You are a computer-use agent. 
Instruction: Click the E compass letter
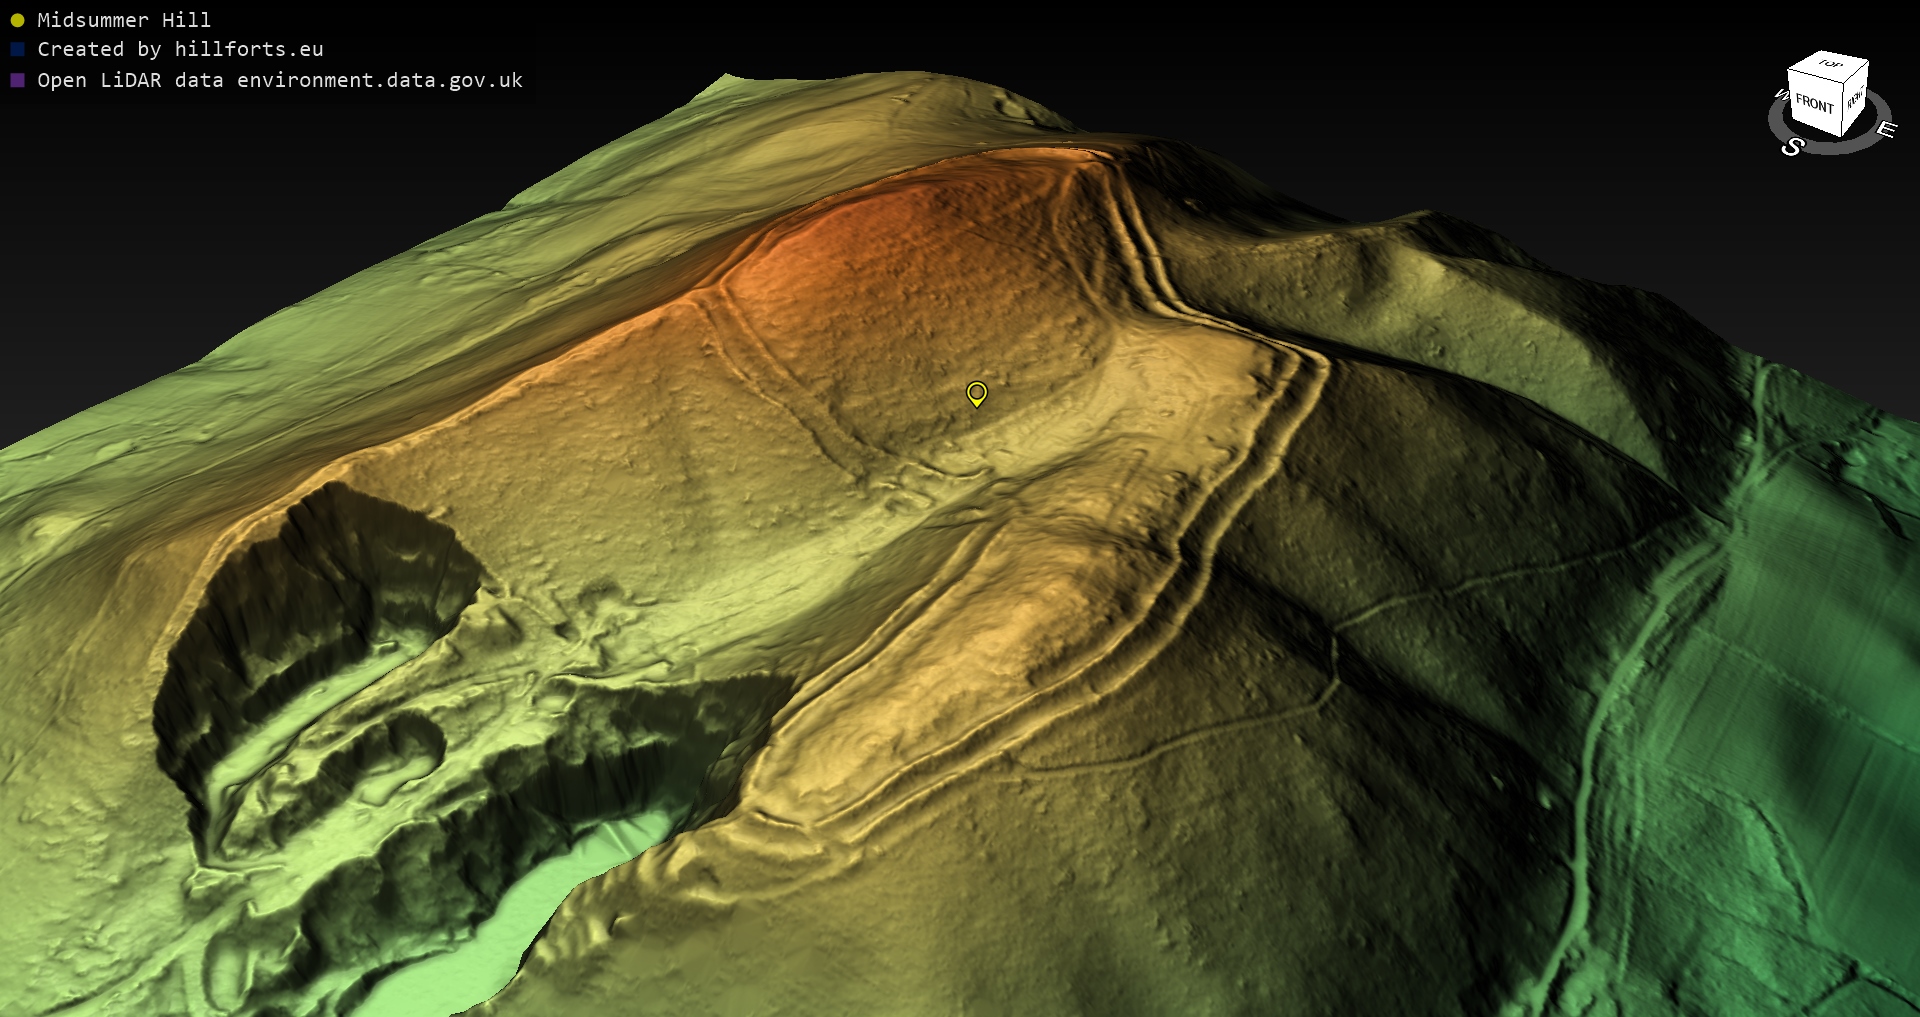click(1886, 129)
